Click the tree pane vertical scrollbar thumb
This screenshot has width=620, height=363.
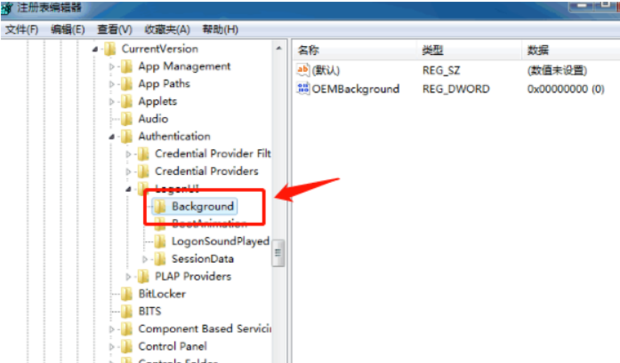[x=278, y=253]
